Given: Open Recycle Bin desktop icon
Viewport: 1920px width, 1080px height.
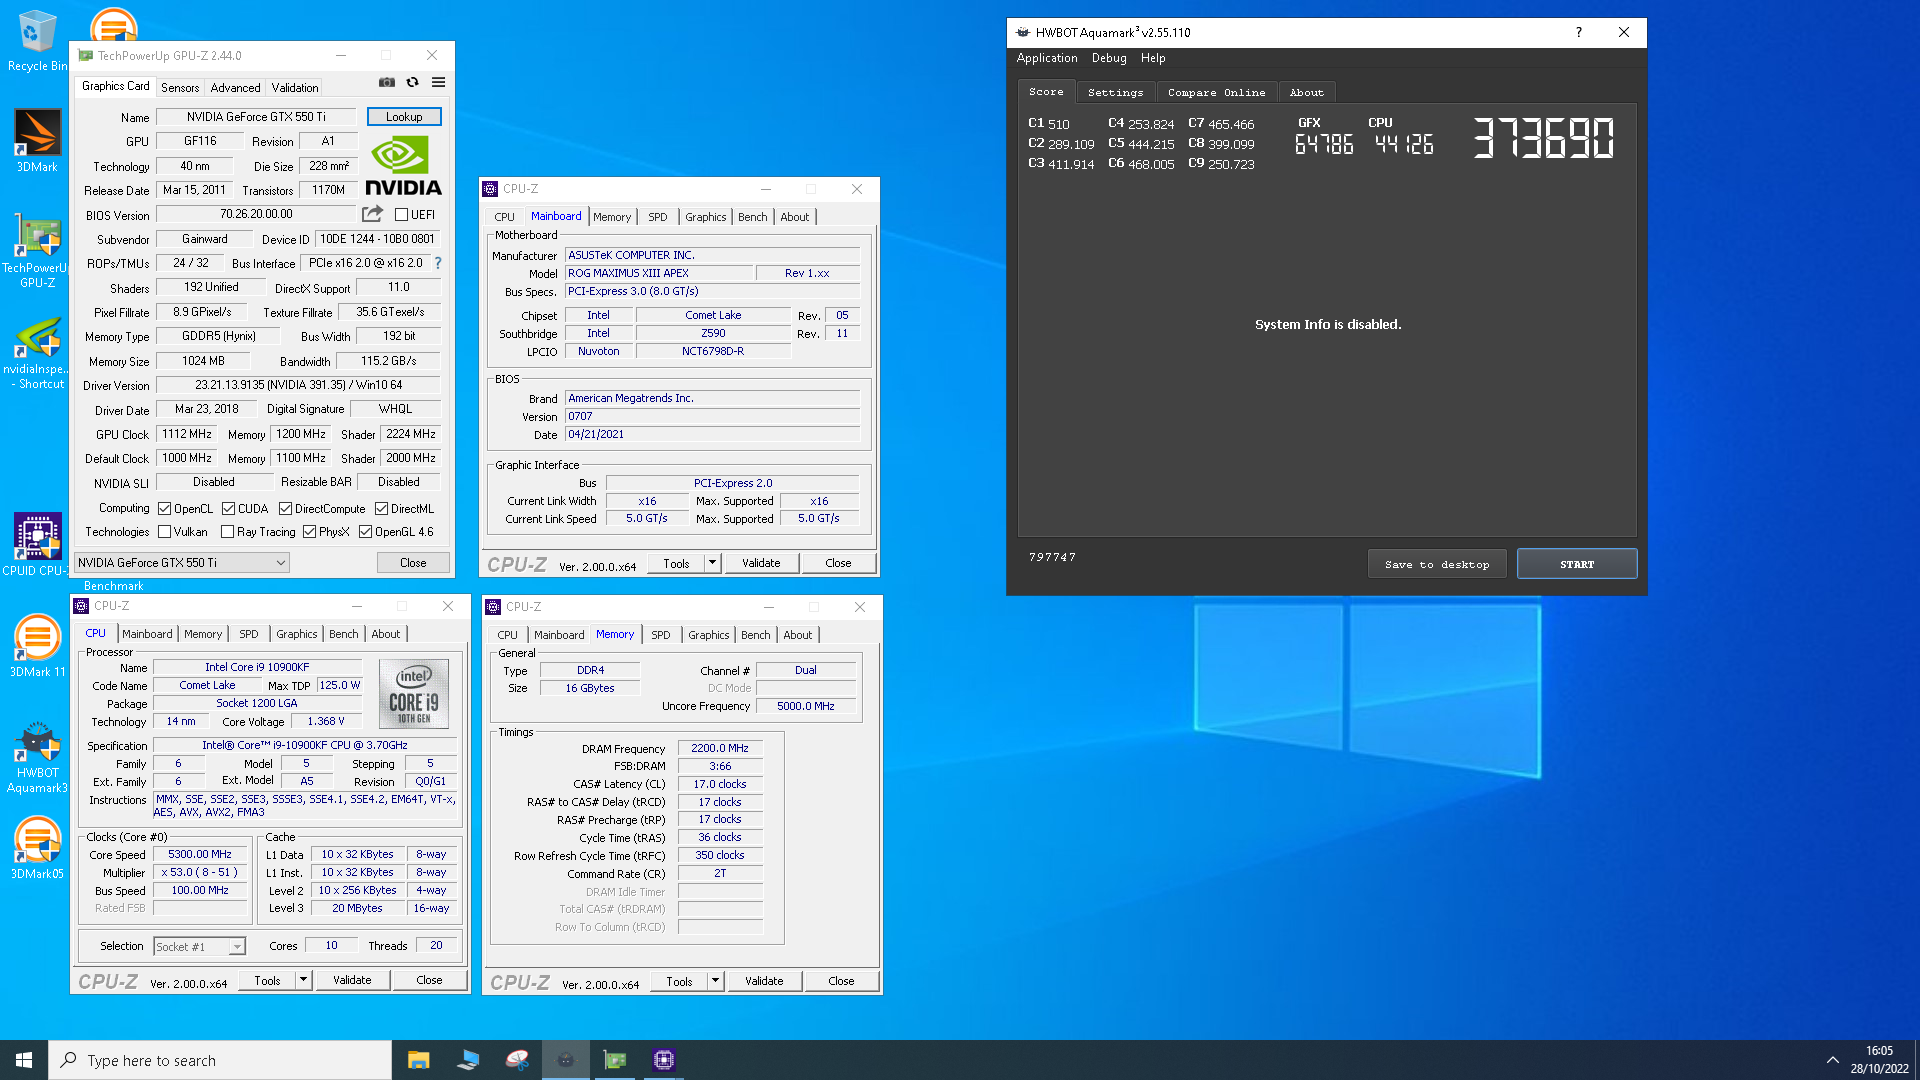Looking at the screenshot, I should coord(37,42).
